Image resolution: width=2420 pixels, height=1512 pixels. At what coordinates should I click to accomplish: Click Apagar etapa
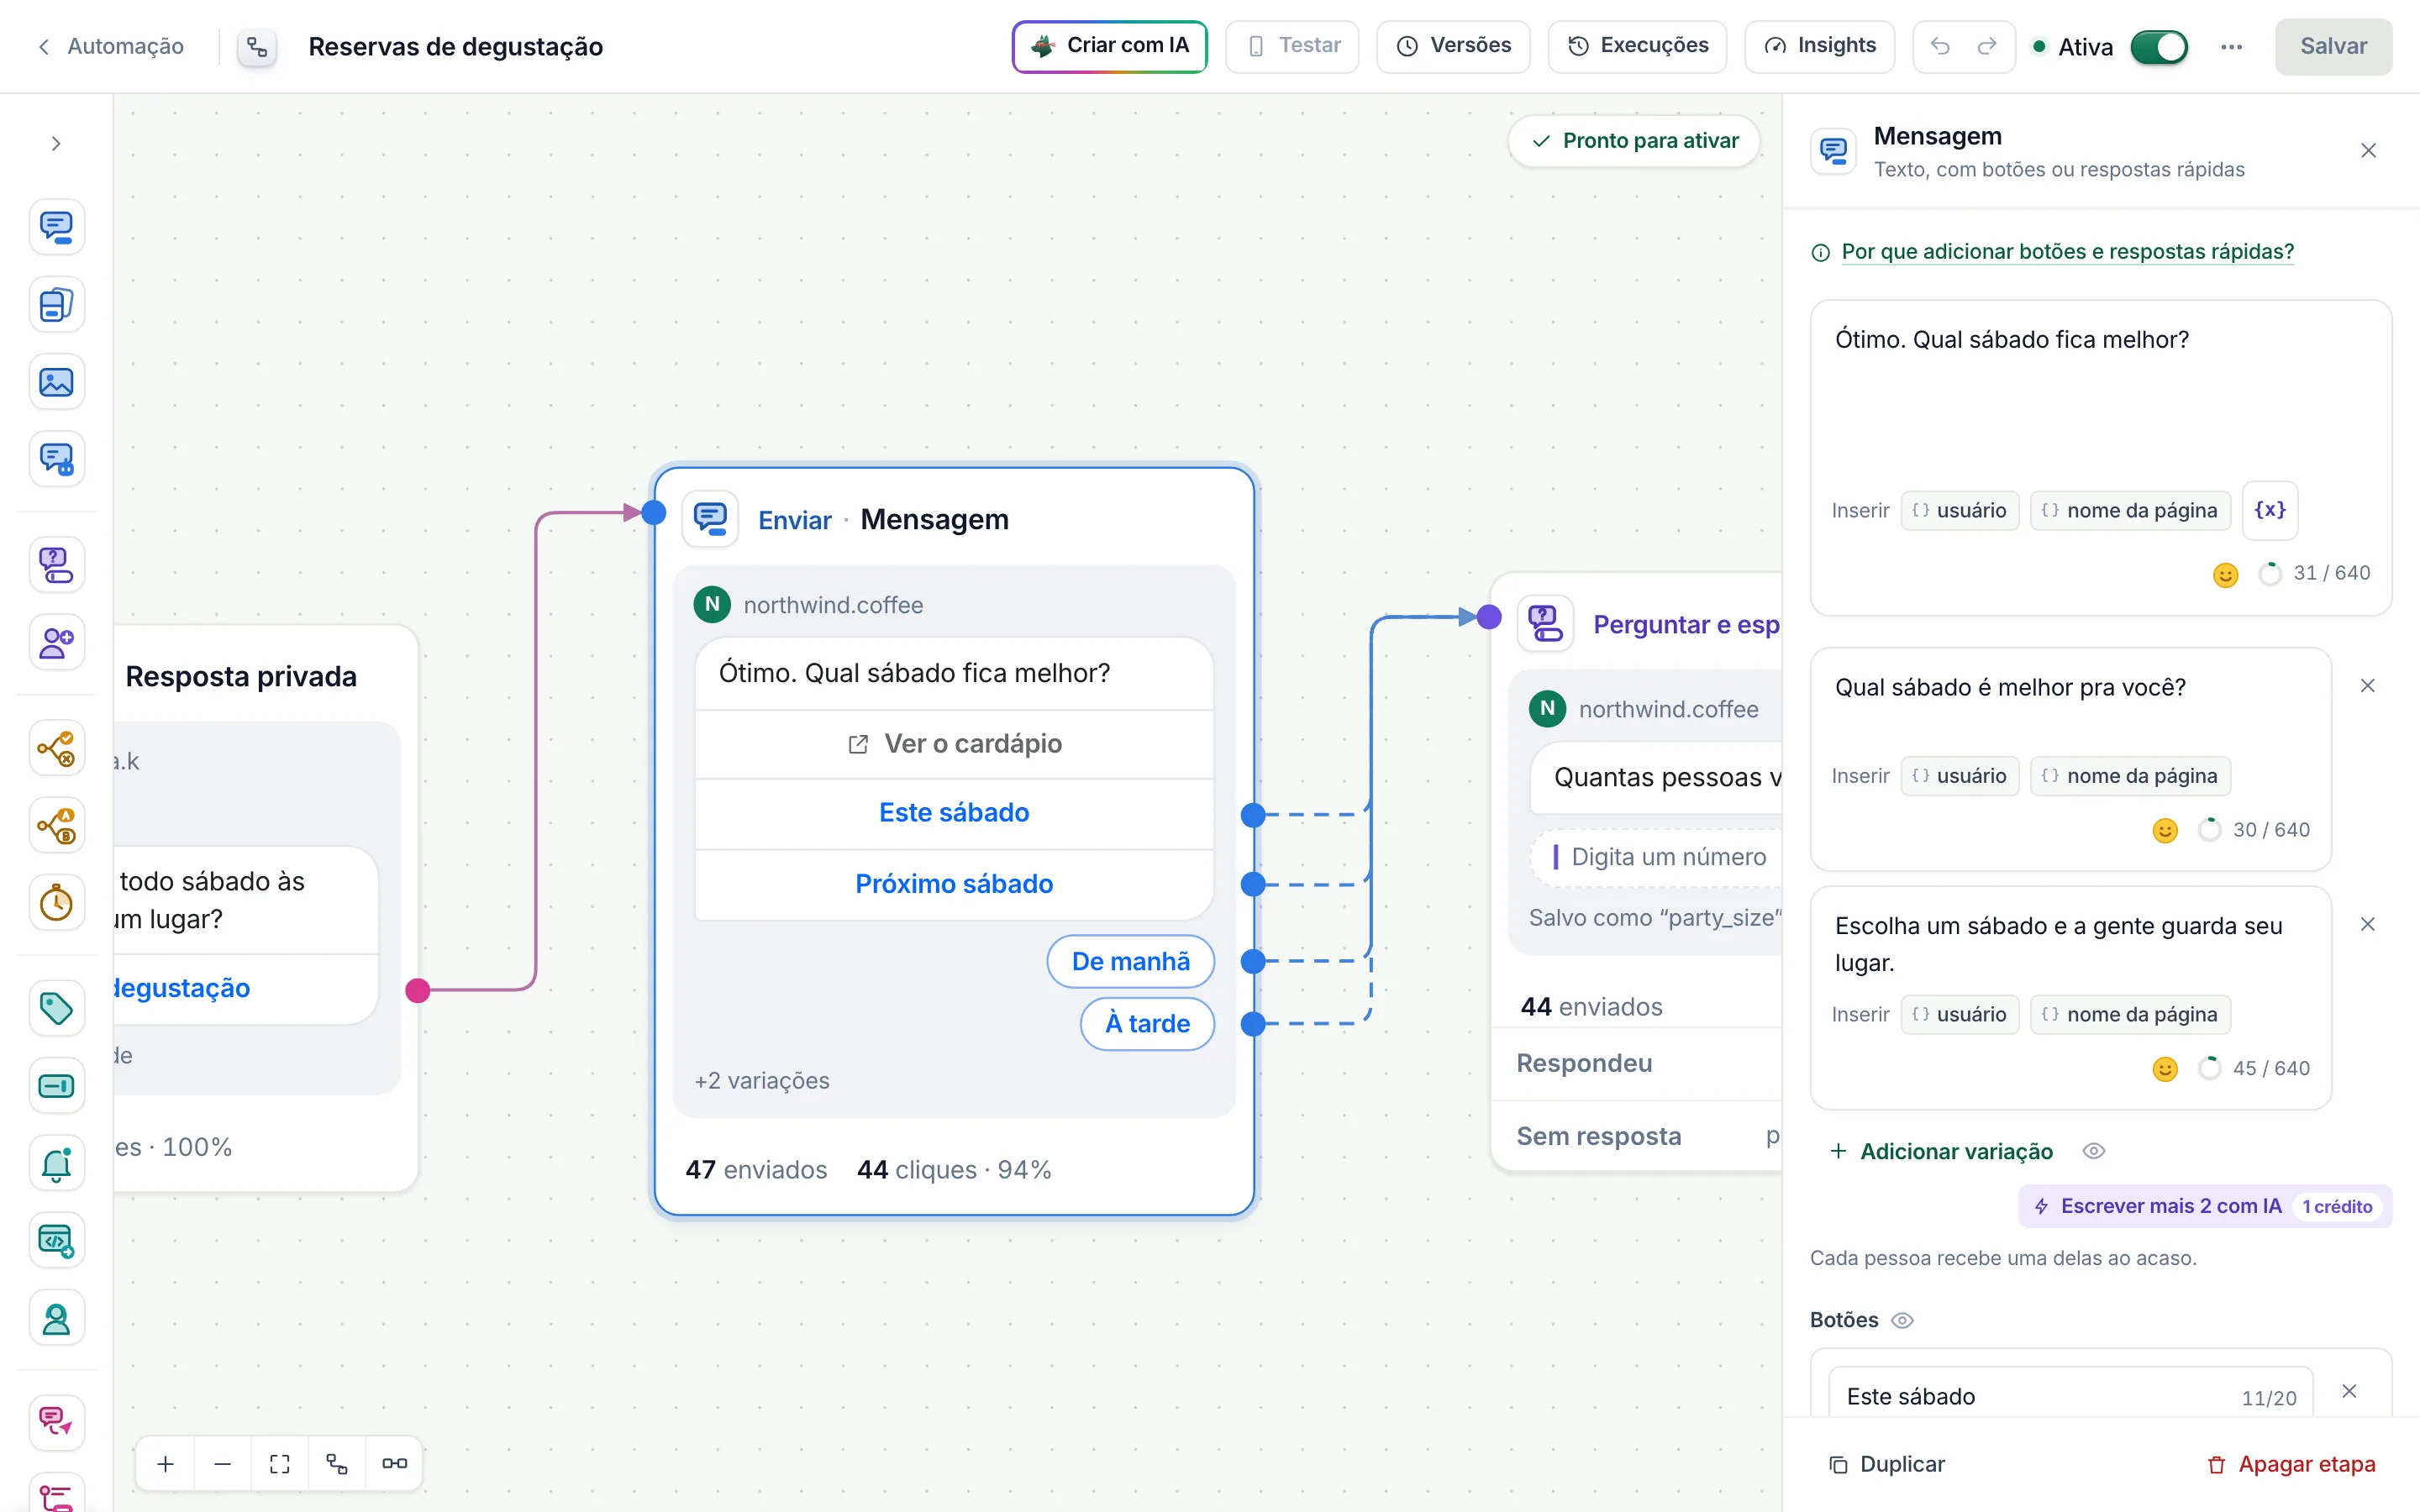point(2291,1464)
